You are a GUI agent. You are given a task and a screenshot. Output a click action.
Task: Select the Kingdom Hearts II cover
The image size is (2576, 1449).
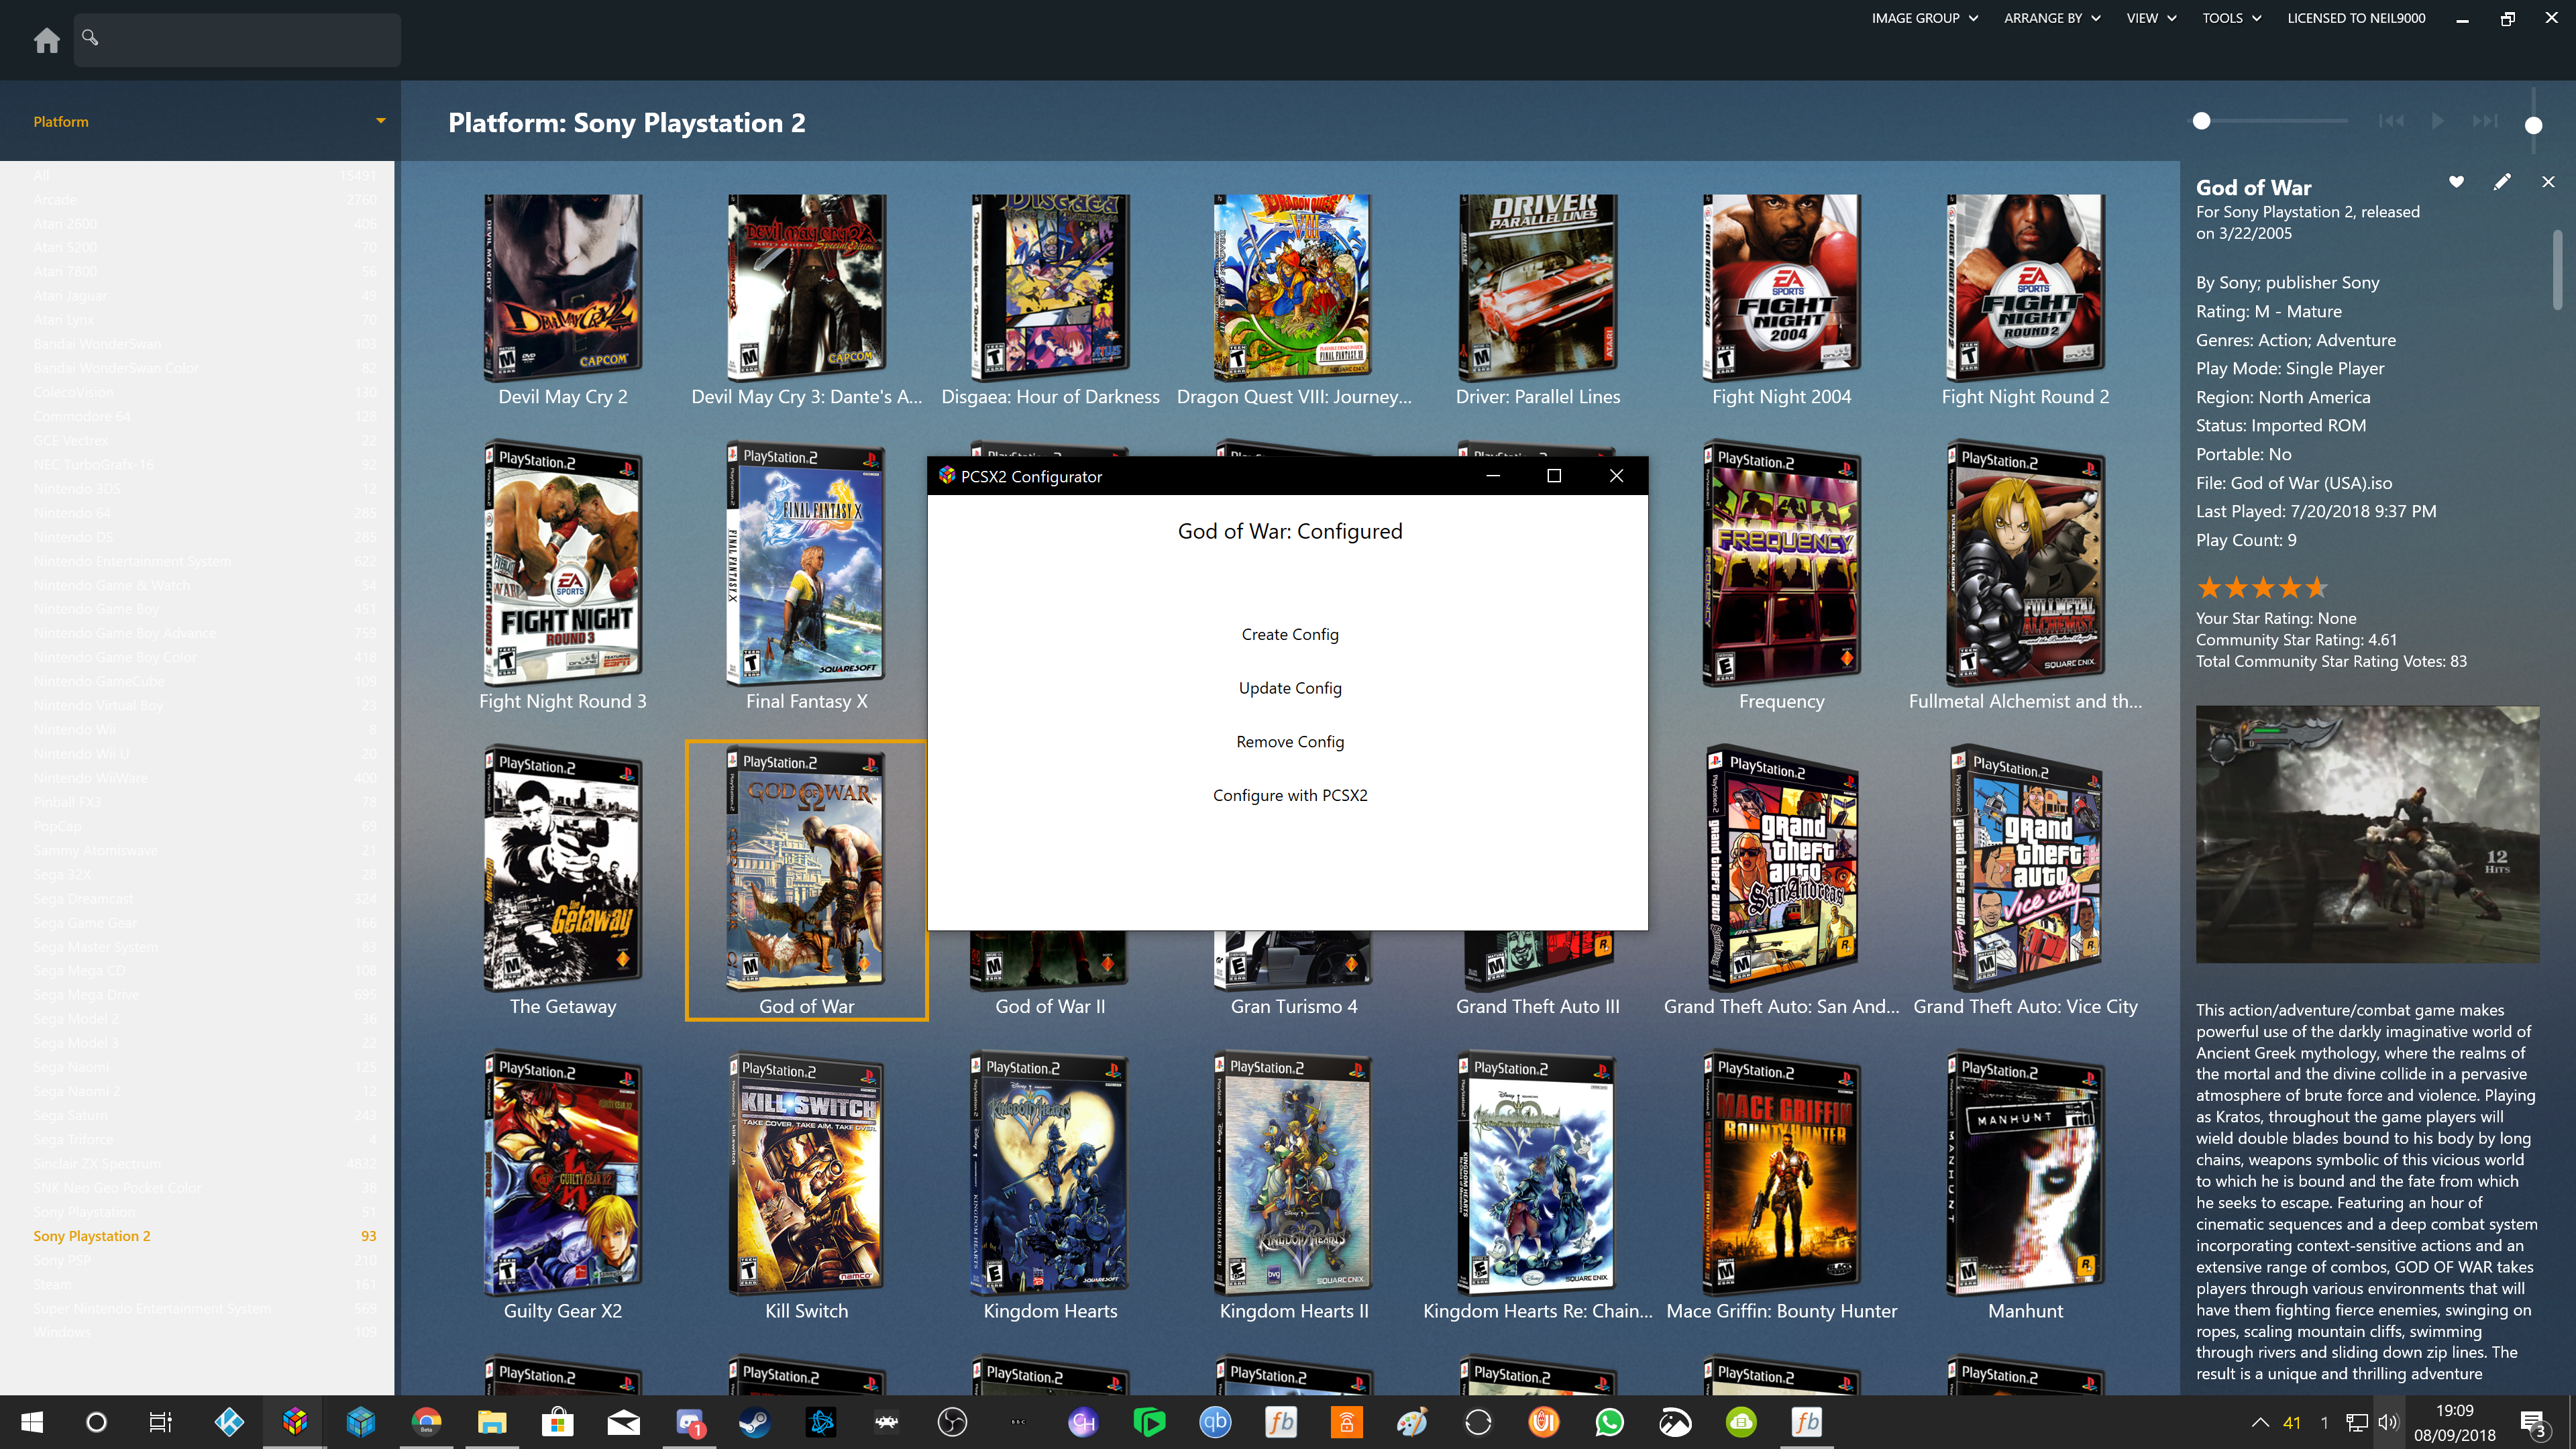[x=1293, y=1173]
